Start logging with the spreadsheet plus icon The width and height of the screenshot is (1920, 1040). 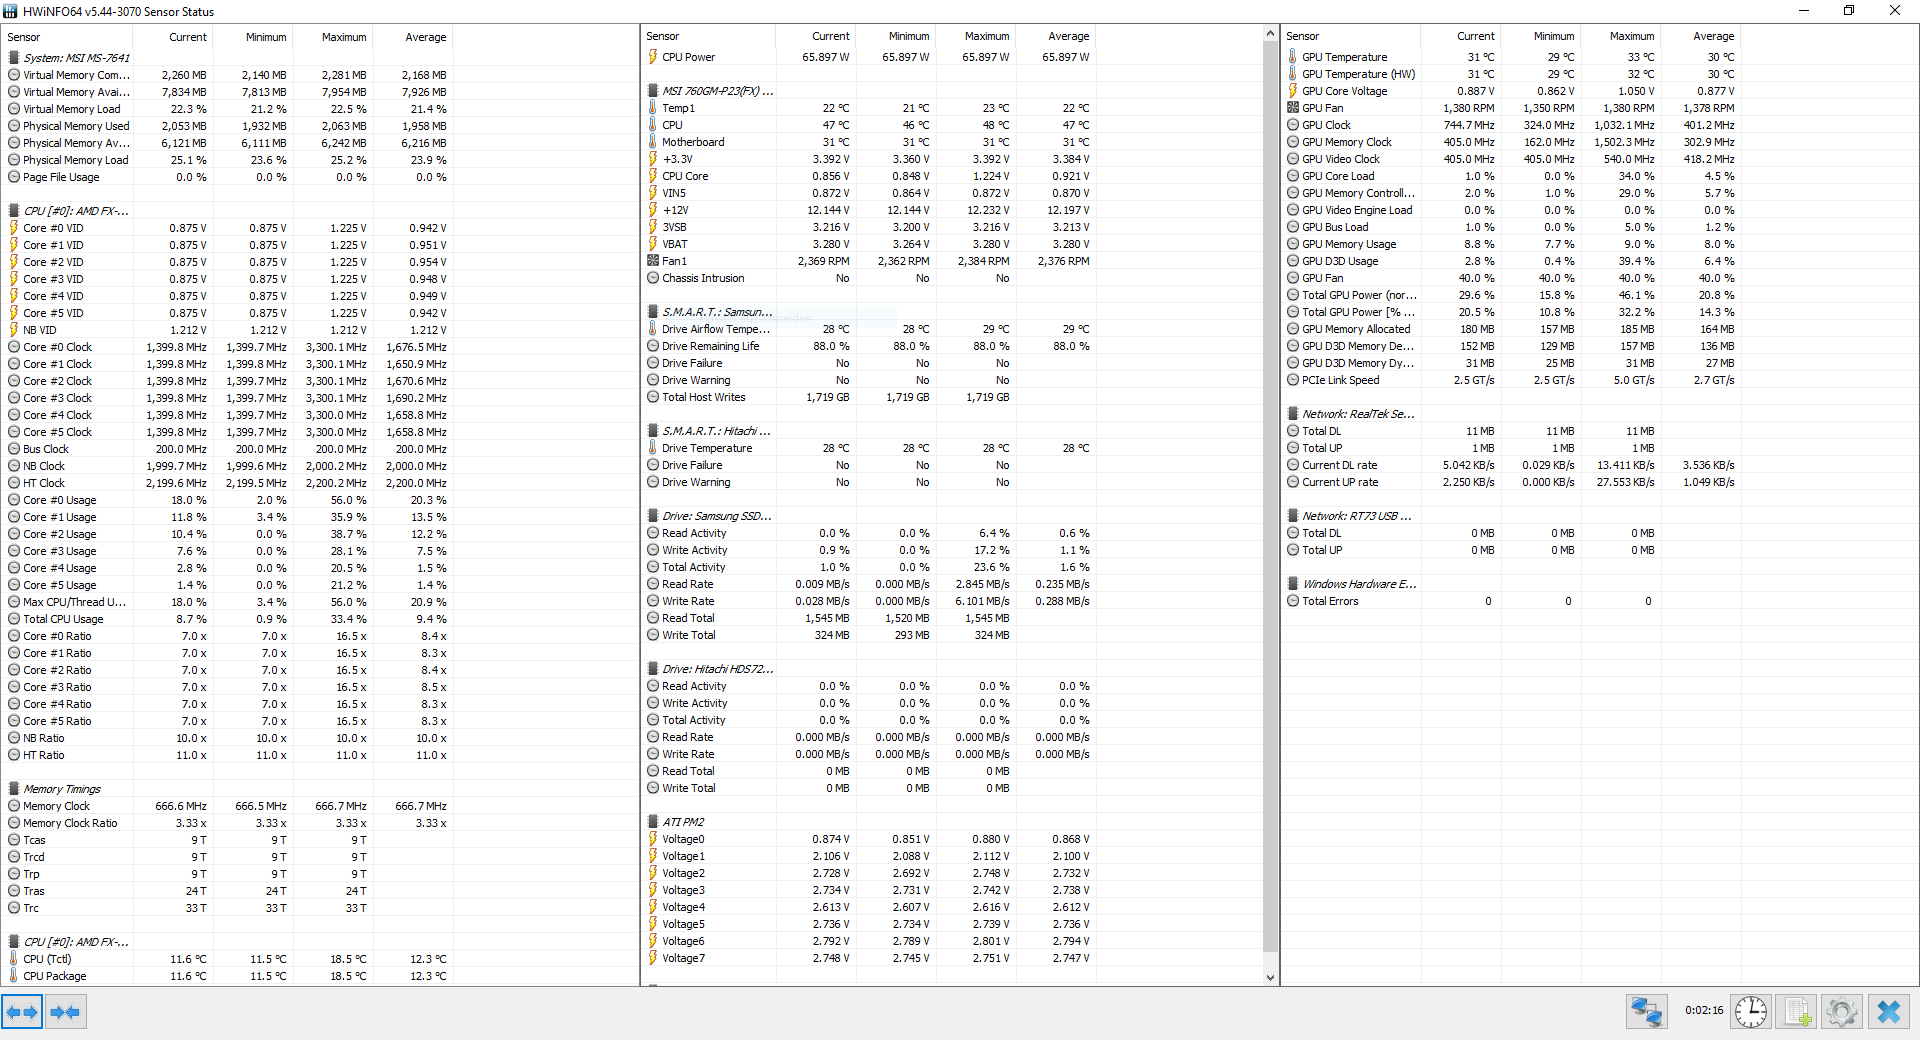click(x=1797, y=1012)
